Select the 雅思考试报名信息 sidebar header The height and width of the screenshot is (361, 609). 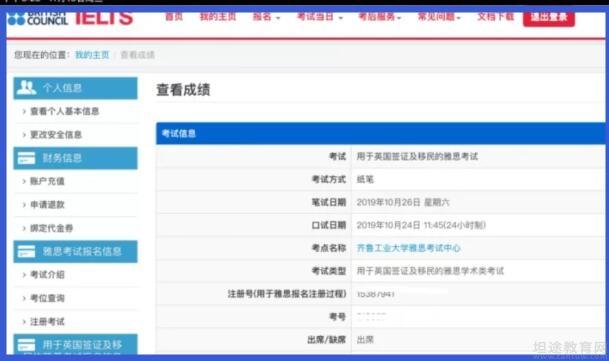point(75,251)
